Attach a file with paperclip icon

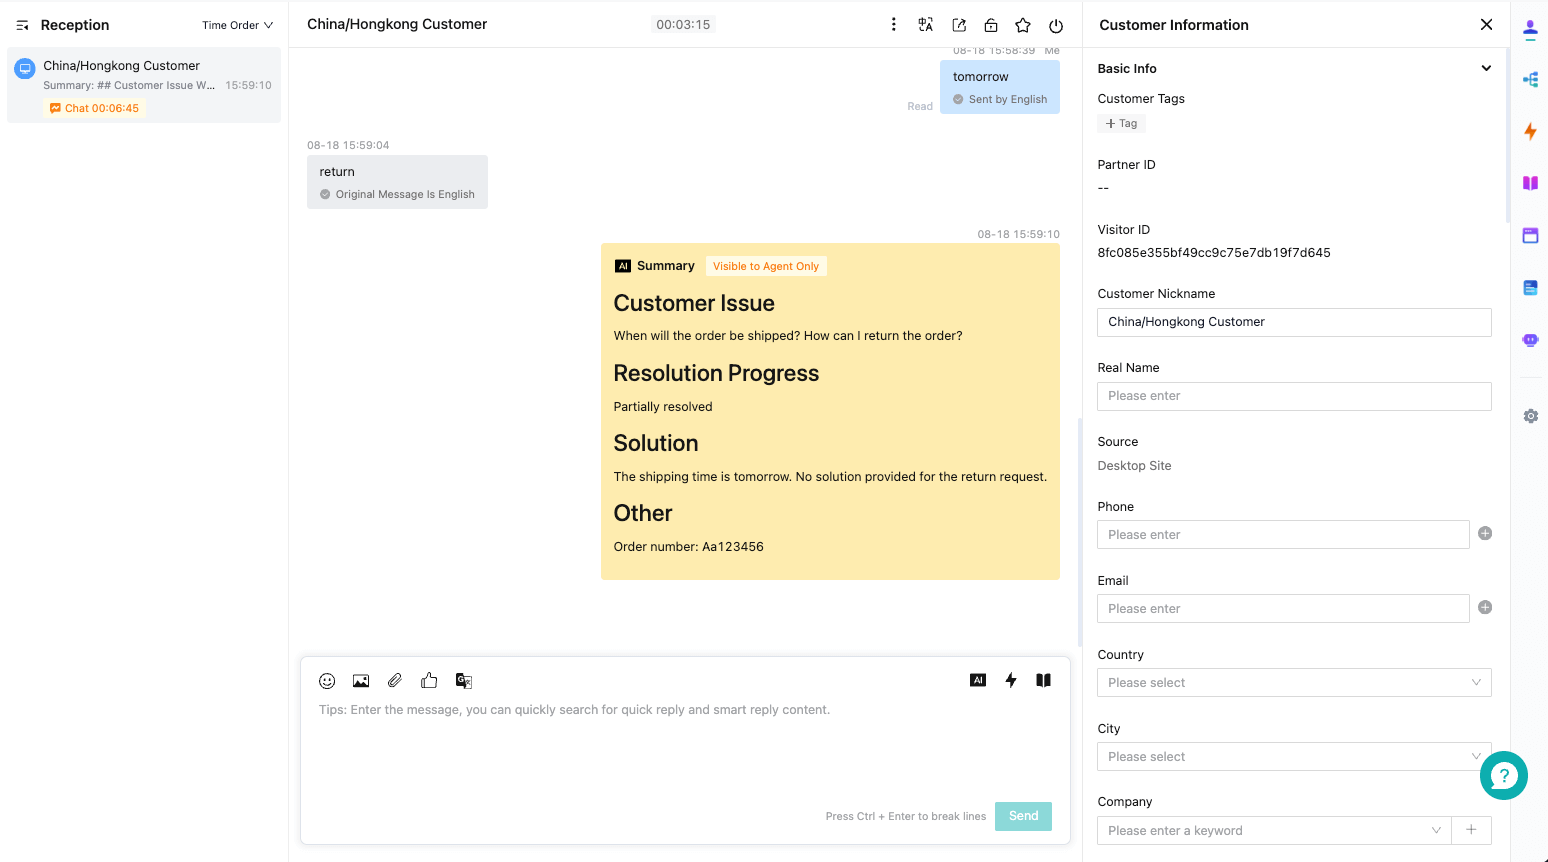point(395,681)
